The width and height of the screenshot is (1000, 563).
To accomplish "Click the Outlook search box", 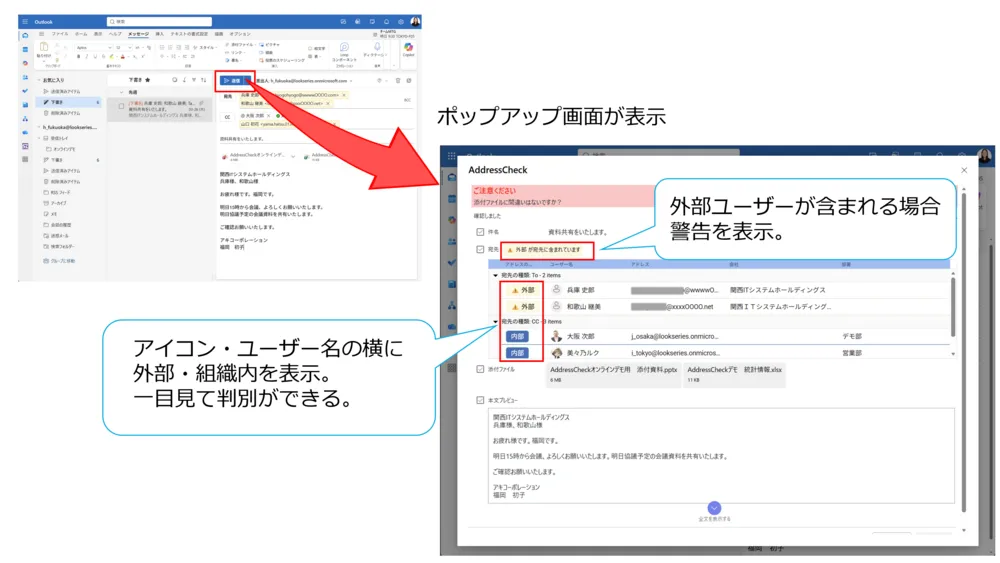I will pyautogui.click(x=159, y=22).
